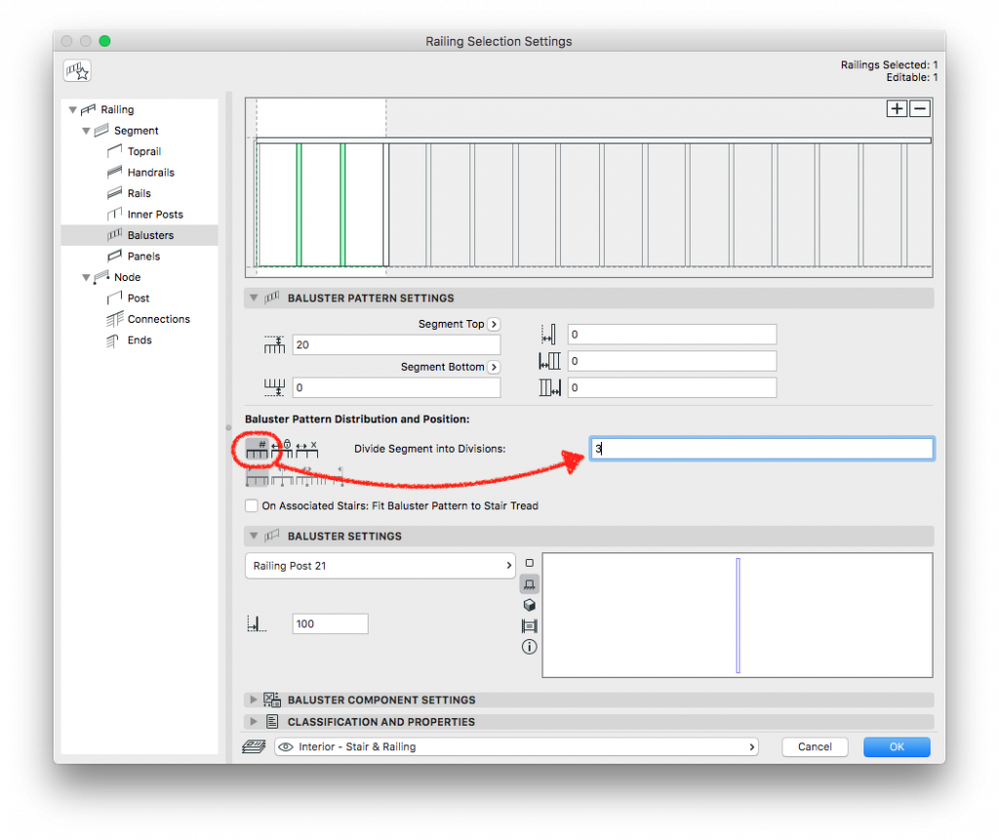
Task: Collapse the Railing tree node
Action: coord(73,110)
